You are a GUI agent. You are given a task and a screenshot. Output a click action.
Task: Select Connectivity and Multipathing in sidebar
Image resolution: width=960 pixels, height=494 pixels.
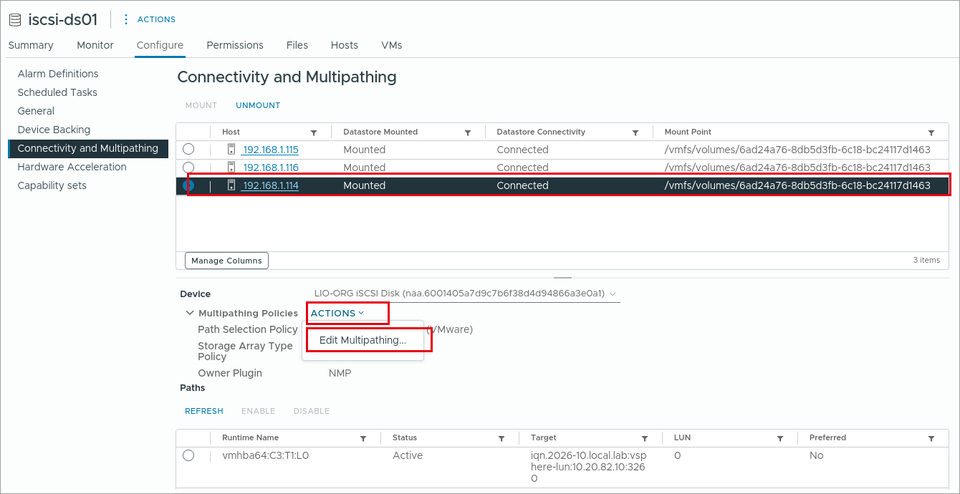(x=88, y=148)
